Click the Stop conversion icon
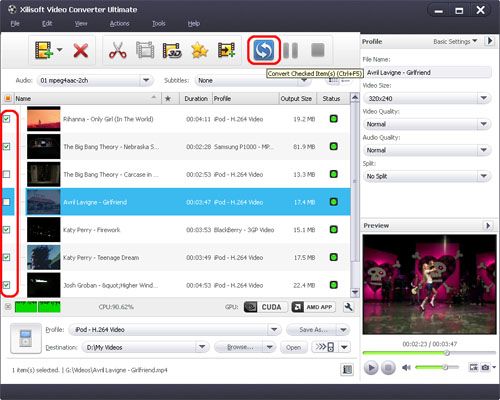The height and width of the screenshot is (400, 500). click(x=317, y=50)
